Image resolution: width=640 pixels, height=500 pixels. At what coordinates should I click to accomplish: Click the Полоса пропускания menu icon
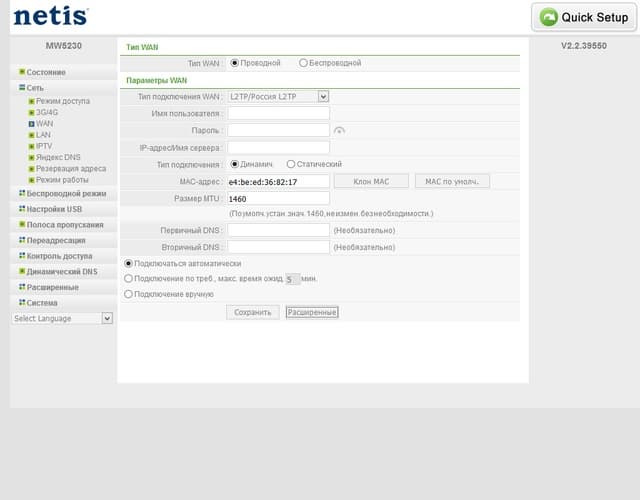pos(22,224)
